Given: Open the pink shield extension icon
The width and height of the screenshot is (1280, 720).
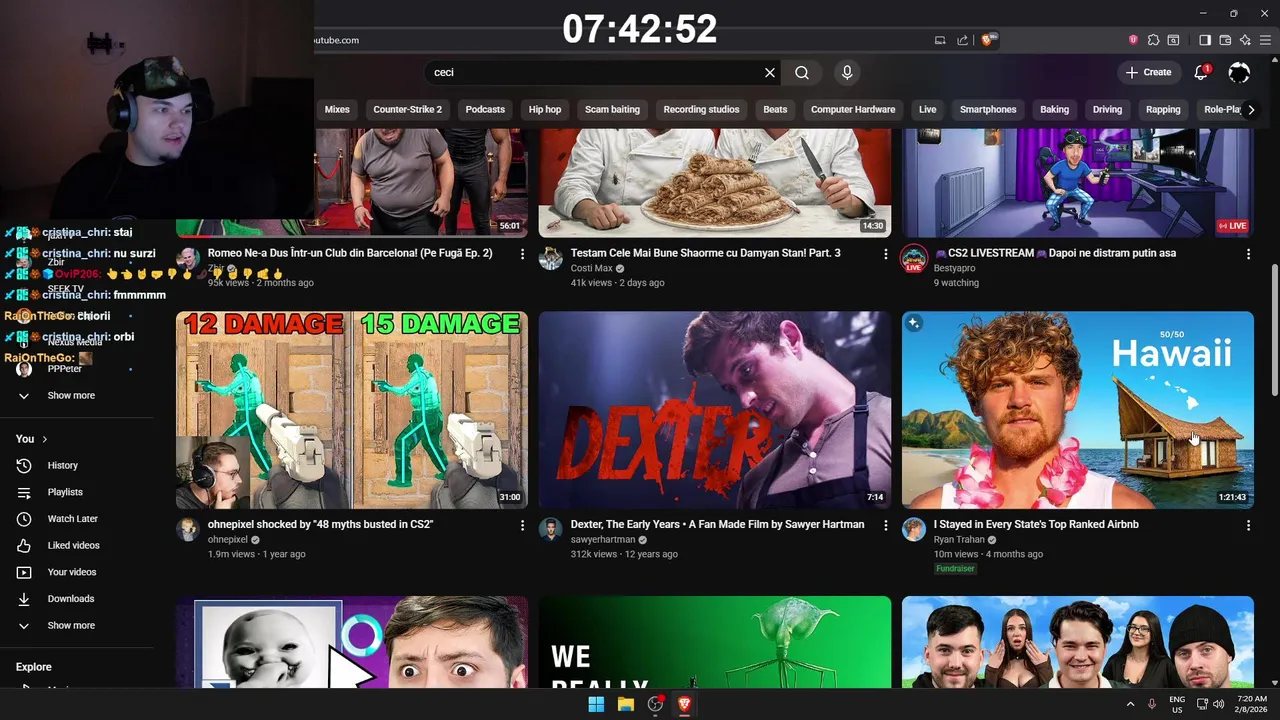Looking at the screenshot, I should tap(1133, 40).
